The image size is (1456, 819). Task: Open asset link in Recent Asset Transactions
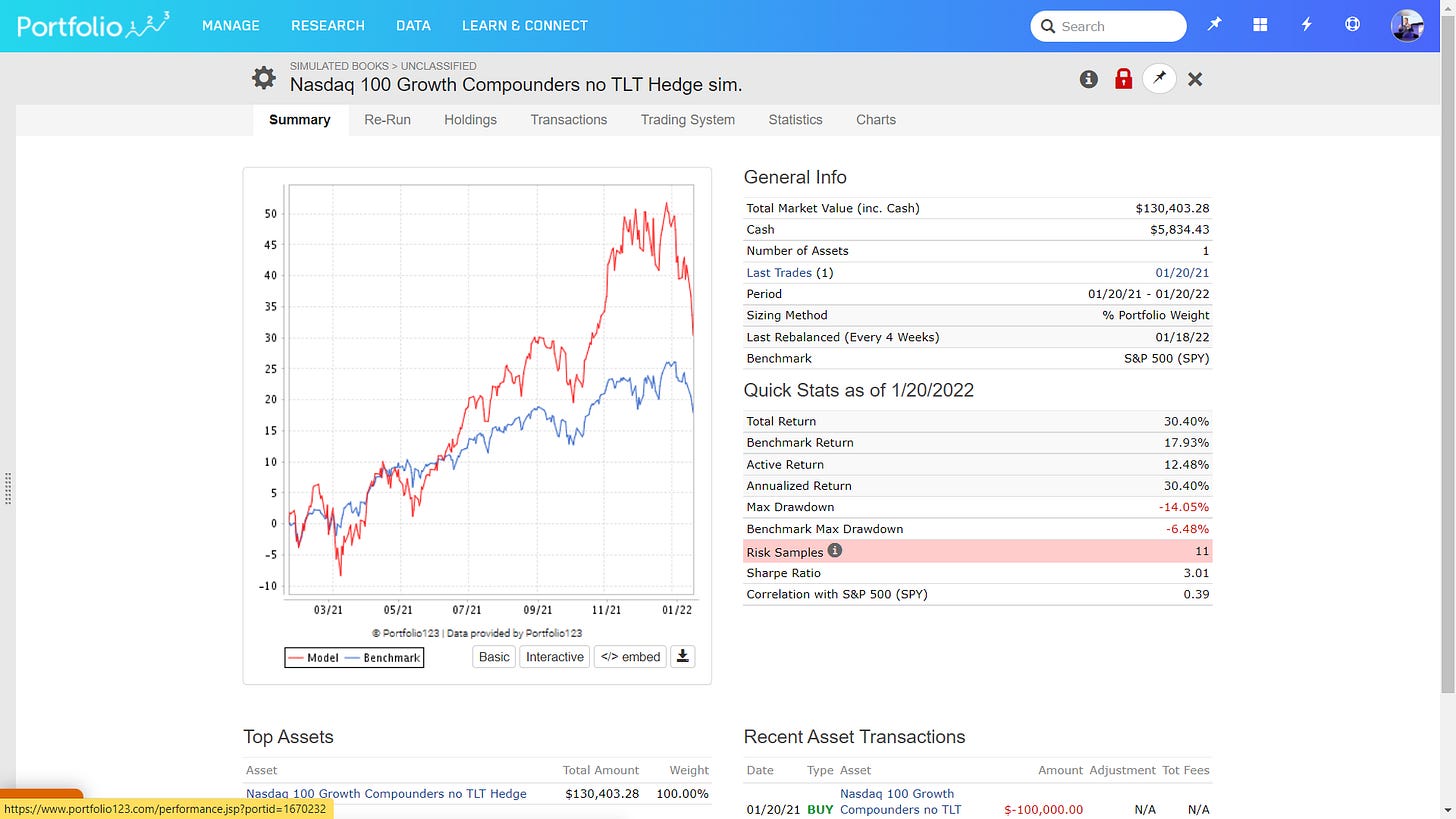pos(900,802)
